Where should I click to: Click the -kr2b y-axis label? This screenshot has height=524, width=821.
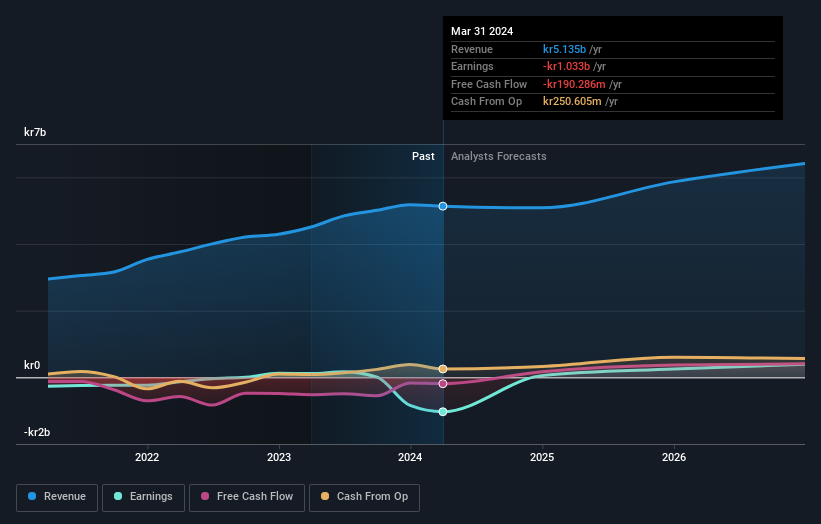pyautogui.click(x=37, y=432)
